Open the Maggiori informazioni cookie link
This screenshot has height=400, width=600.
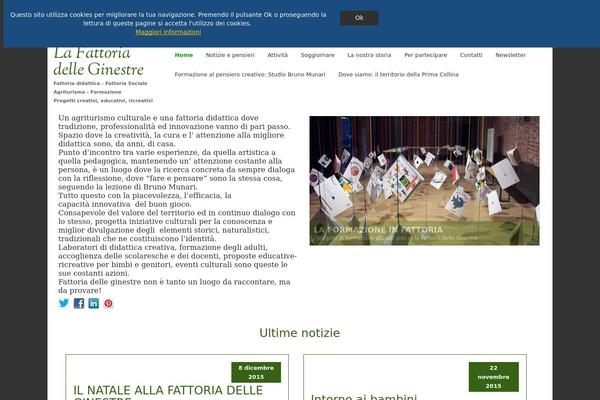tap(168, 32)
